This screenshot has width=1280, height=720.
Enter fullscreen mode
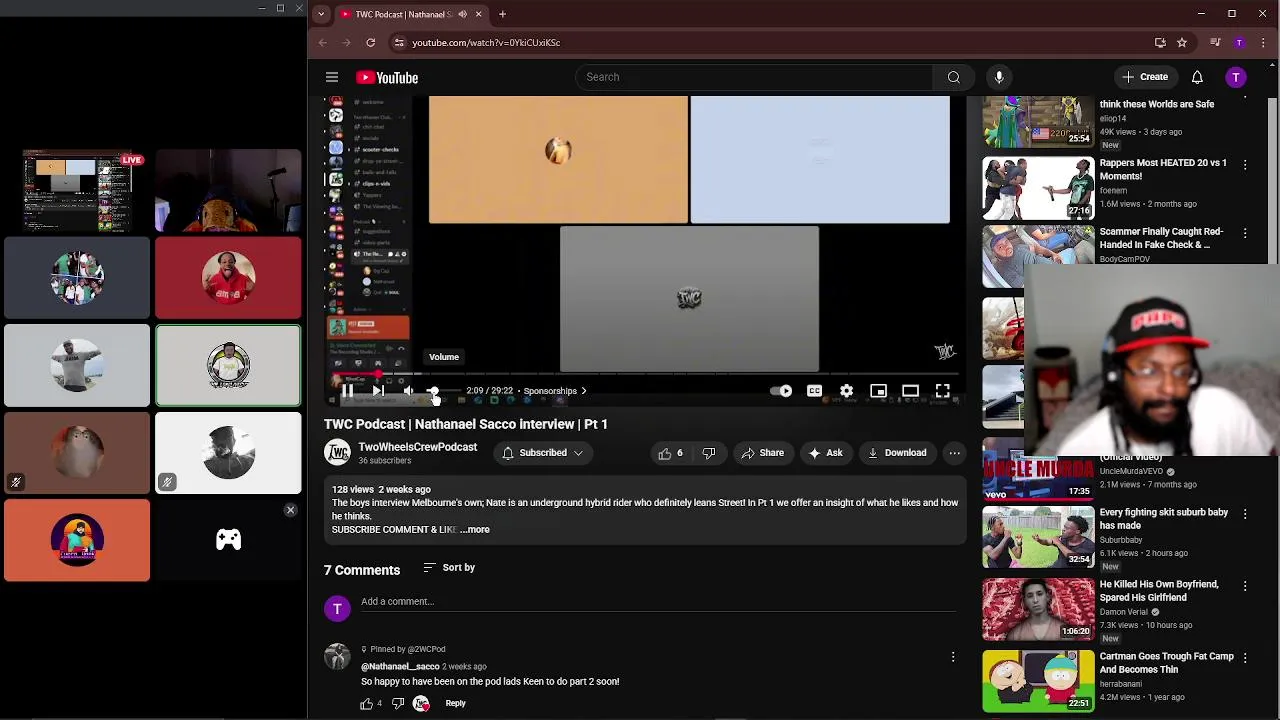click(942, 391)
